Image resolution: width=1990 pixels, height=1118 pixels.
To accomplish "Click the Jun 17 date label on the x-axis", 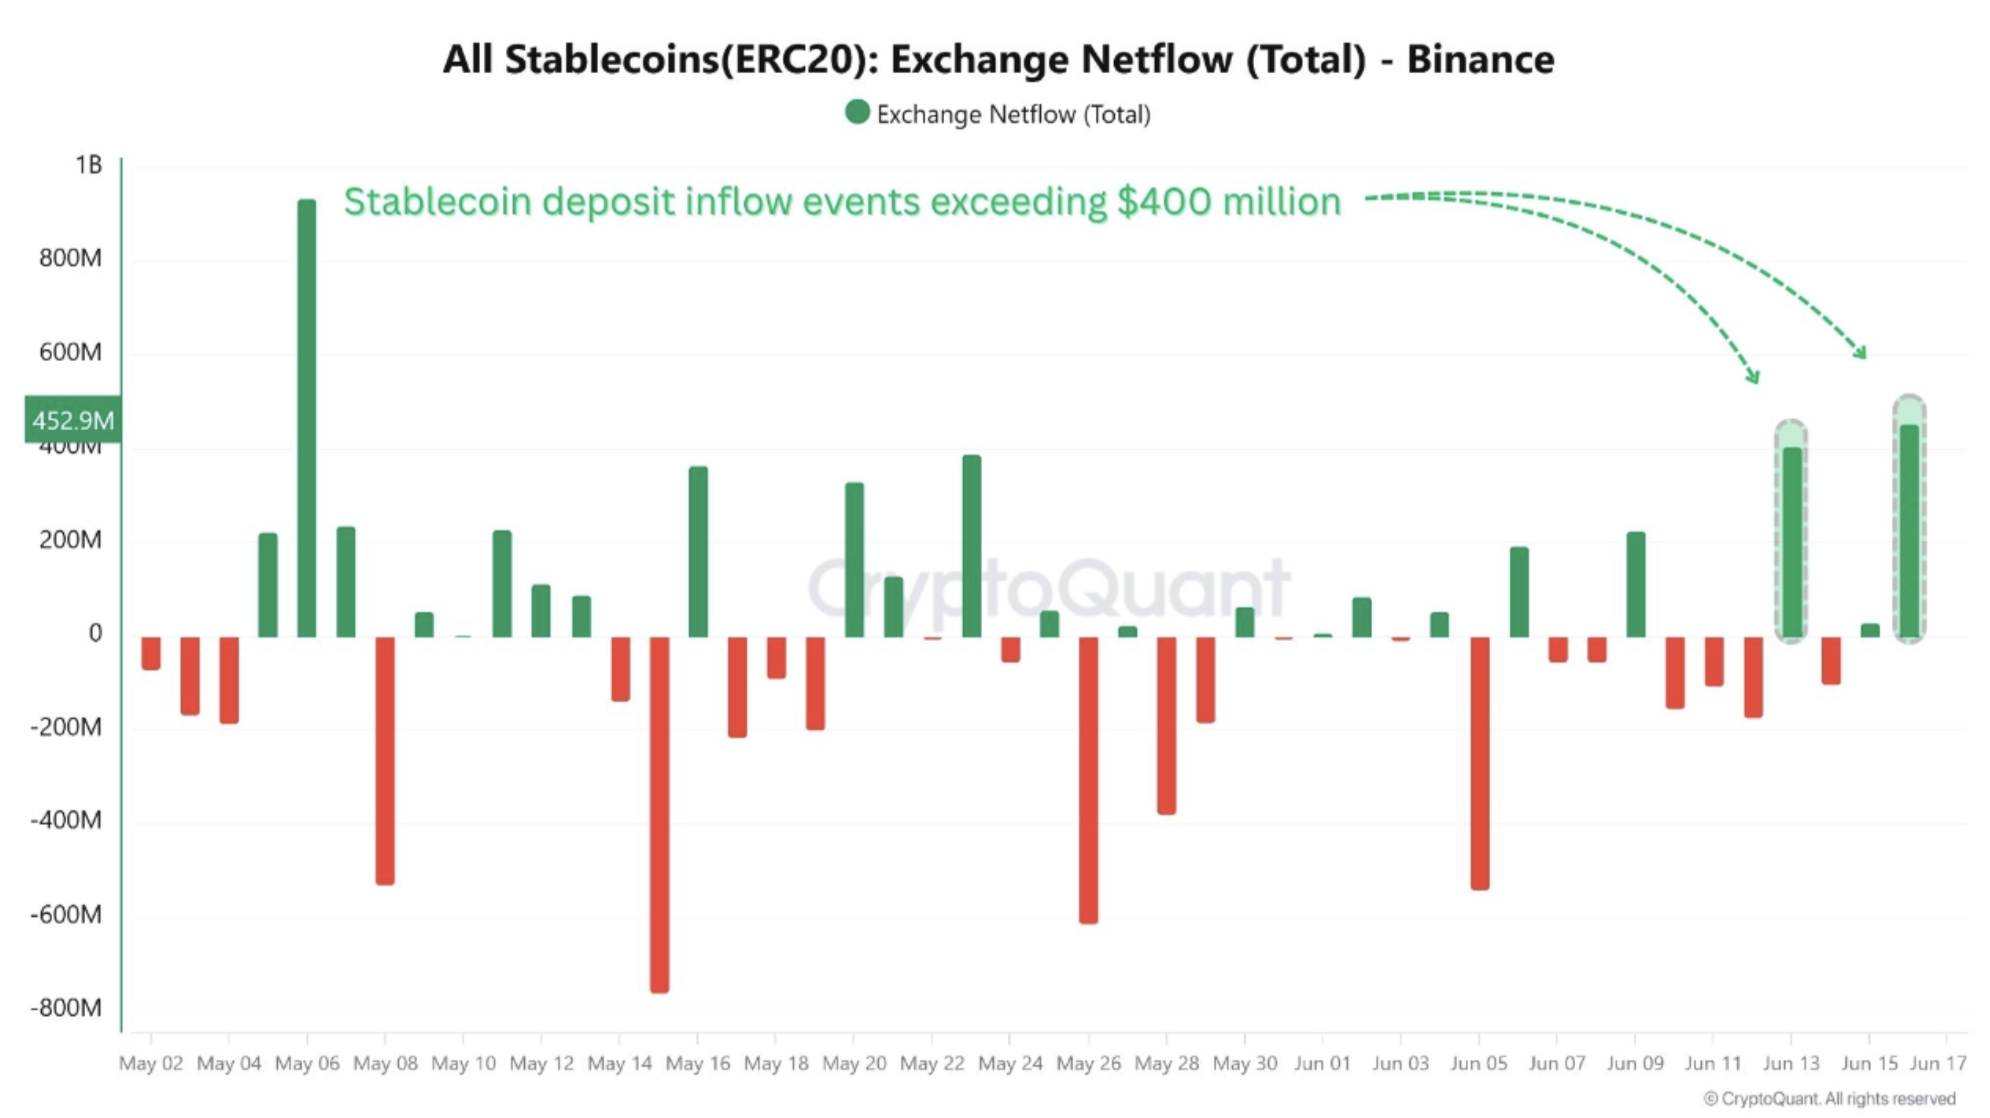I will pos(1938,1063).
